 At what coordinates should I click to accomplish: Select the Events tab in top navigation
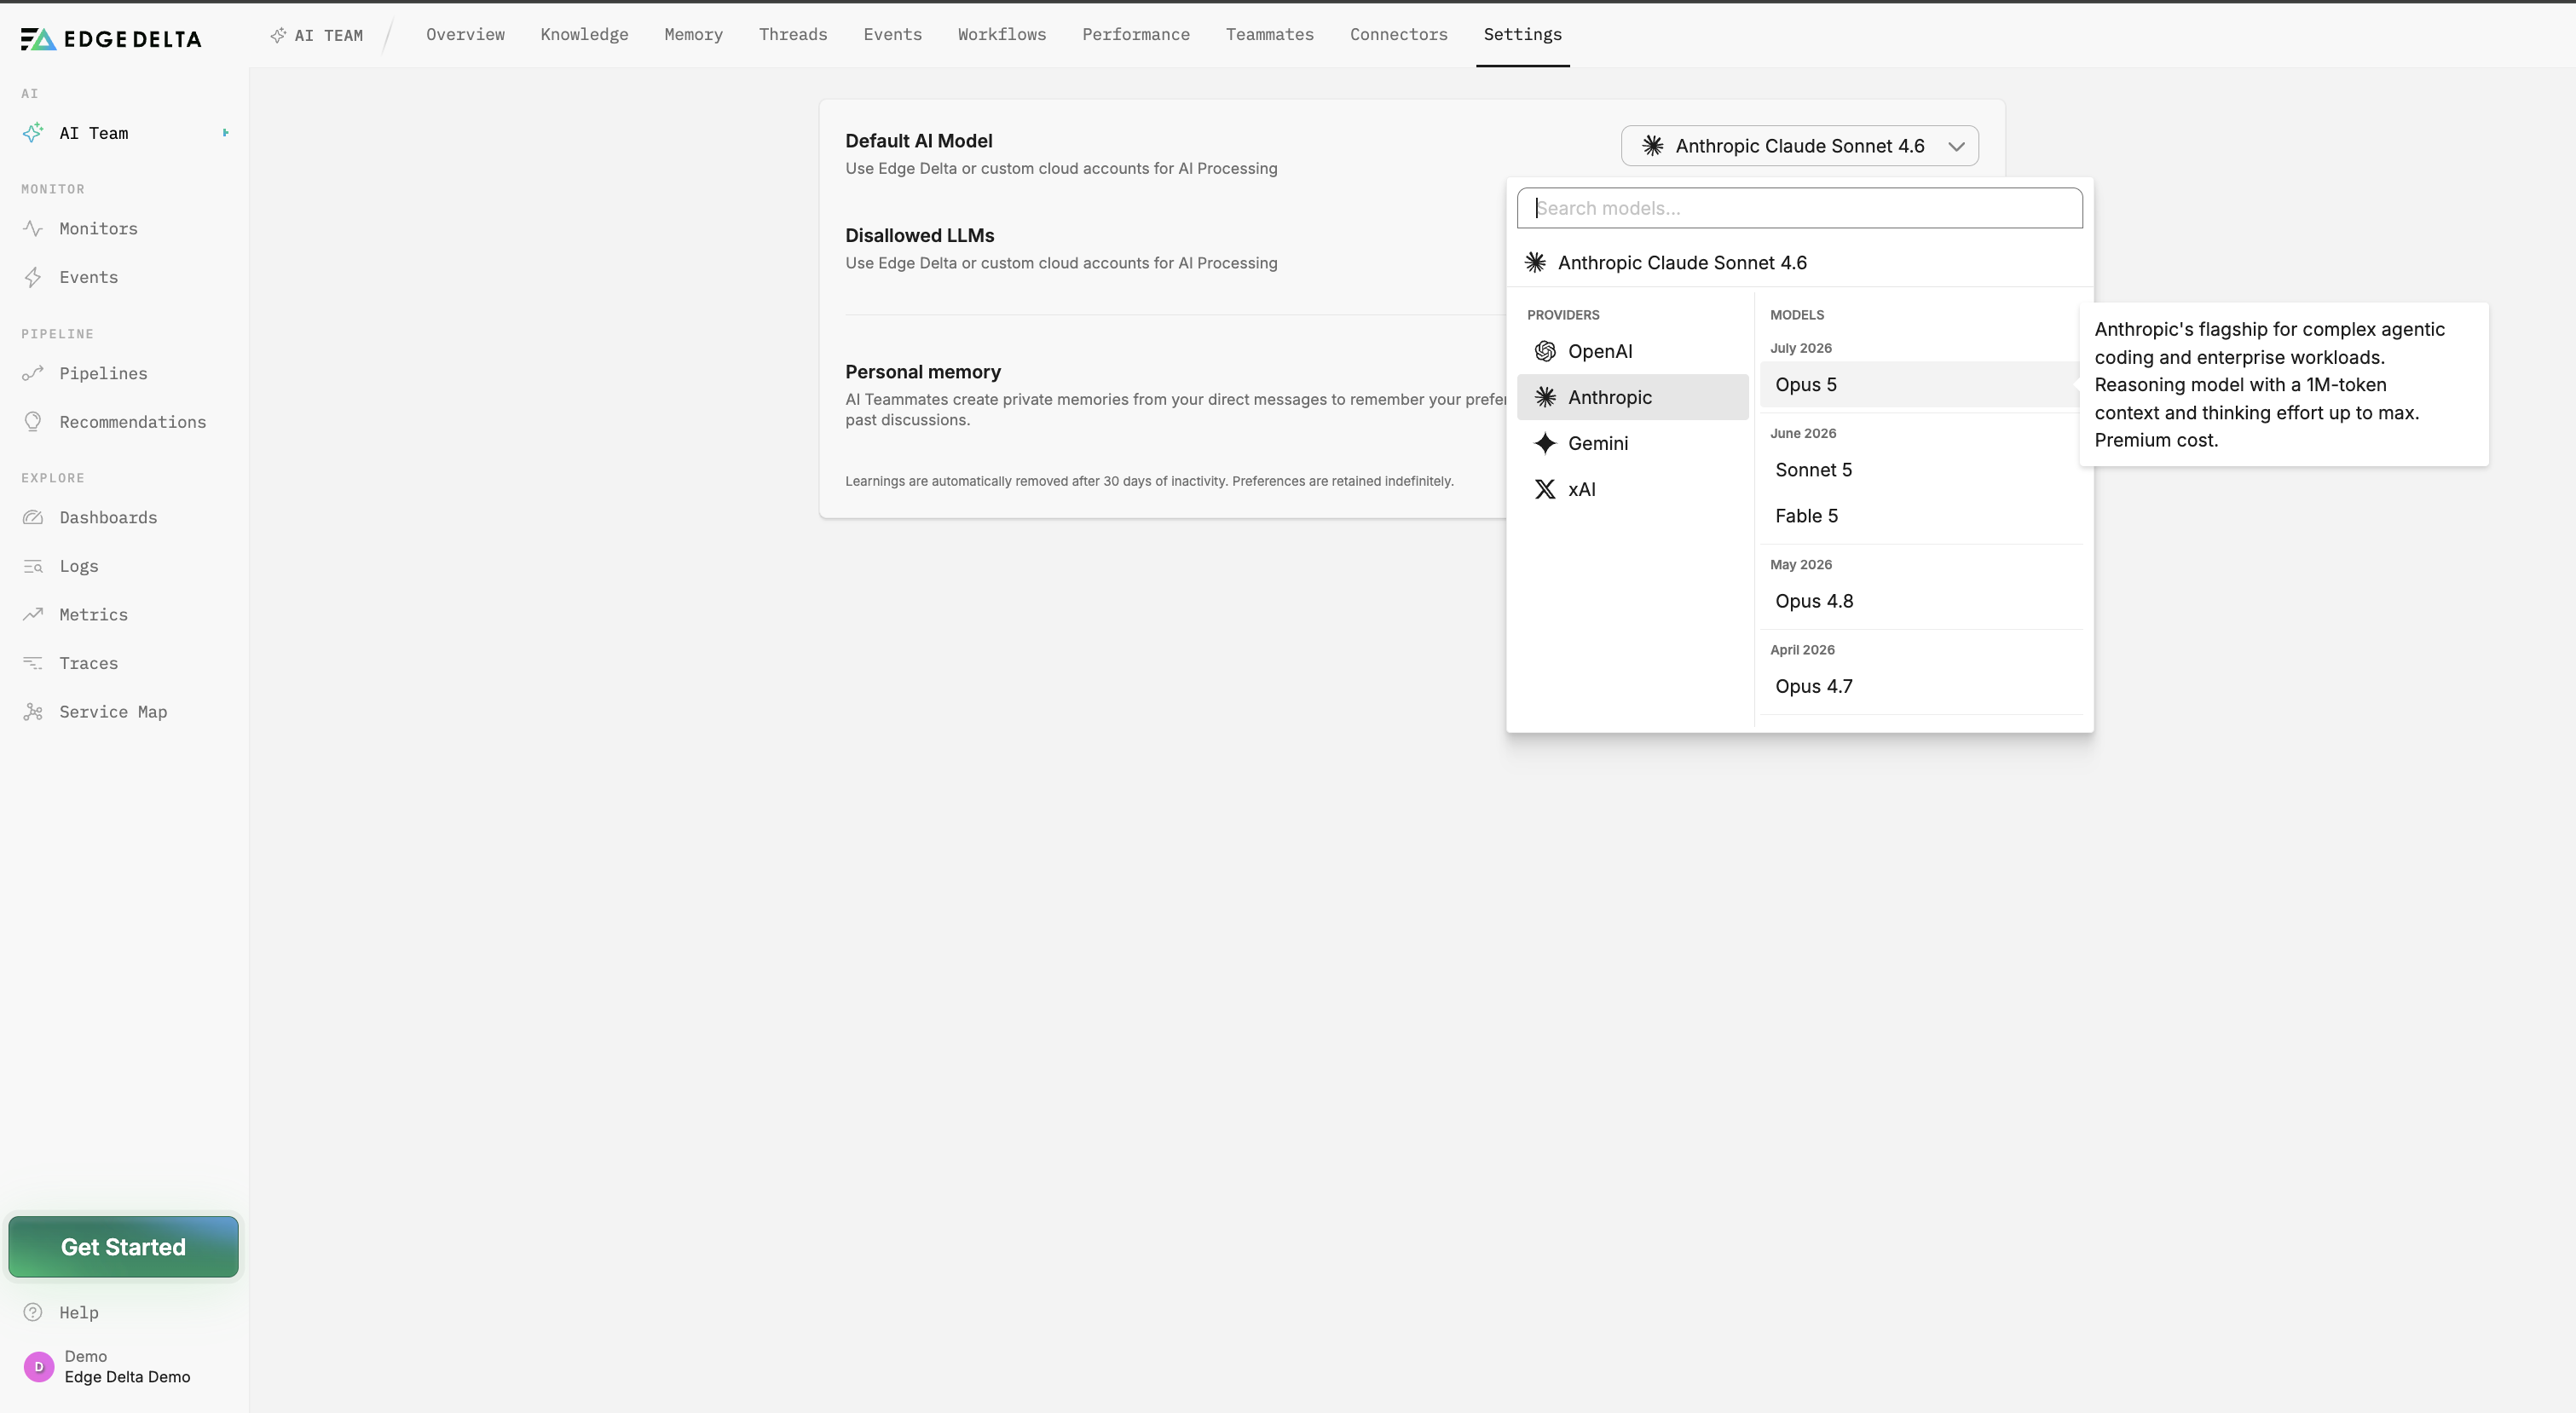point(892,35)
